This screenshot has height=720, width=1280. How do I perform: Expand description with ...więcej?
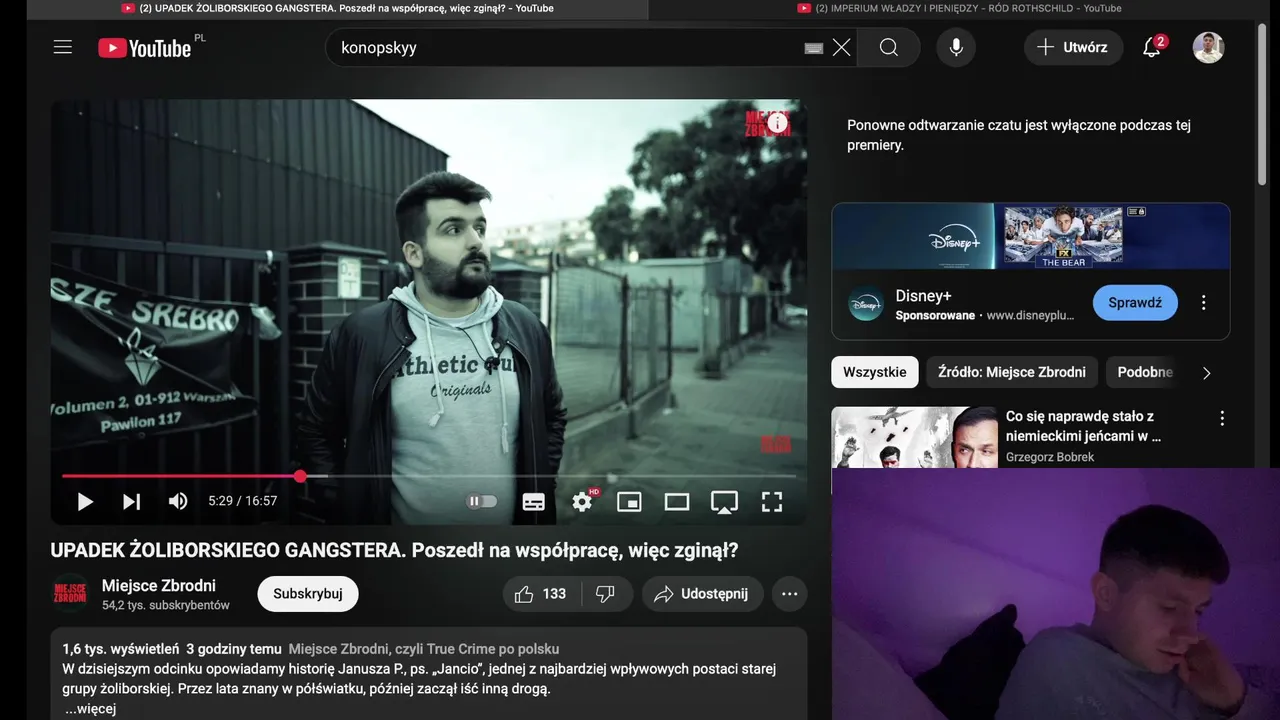(x=90, y=709)
